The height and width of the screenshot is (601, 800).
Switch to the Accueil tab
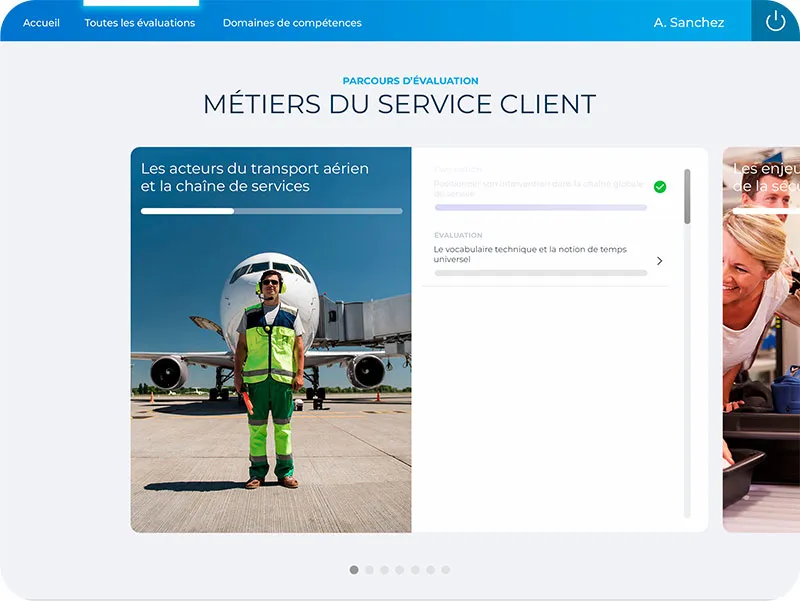pyautogui.click(x=40, y=21)
